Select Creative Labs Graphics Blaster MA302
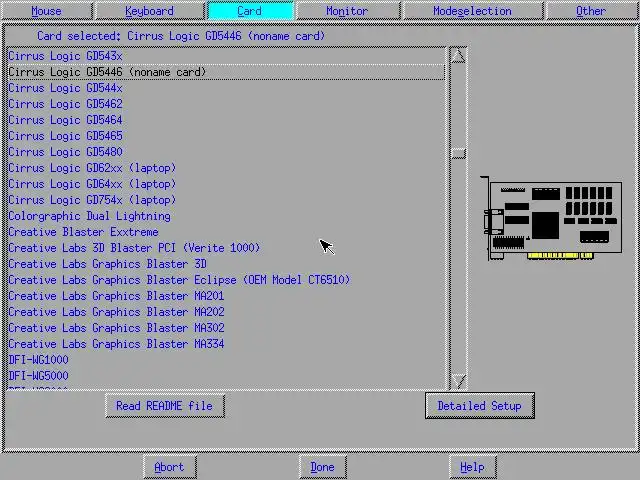640x480 pixels. tap(227, 328)
